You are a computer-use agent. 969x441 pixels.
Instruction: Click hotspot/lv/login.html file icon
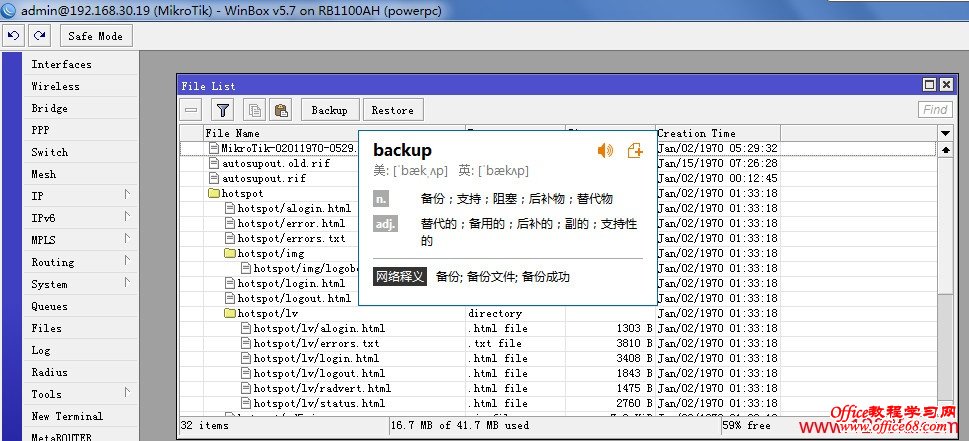tap(246, 358)
